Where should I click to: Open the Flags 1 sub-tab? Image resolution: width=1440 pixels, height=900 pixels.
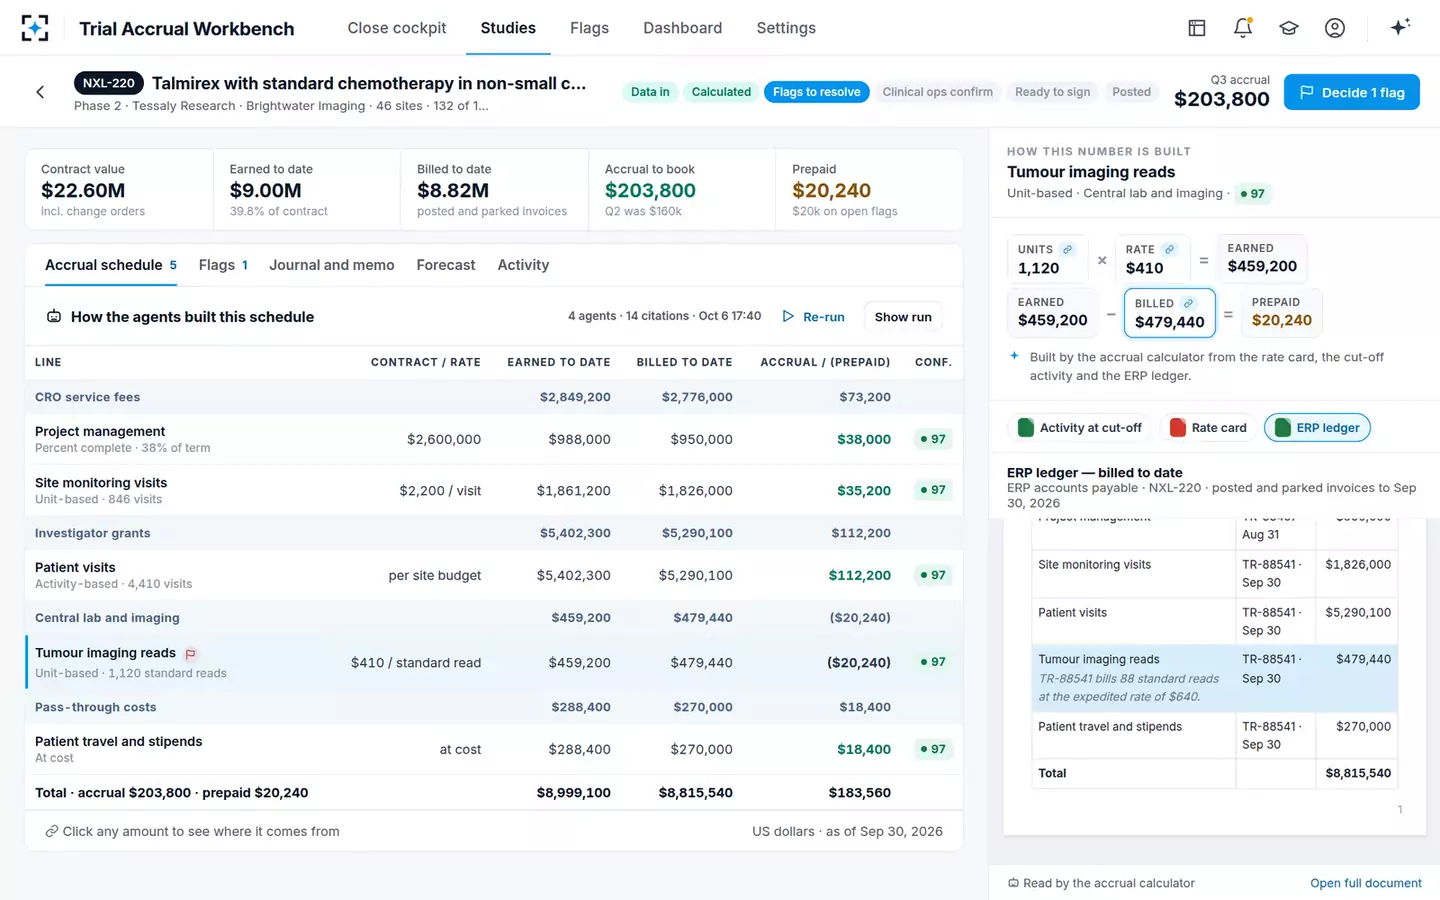(223, 265)
